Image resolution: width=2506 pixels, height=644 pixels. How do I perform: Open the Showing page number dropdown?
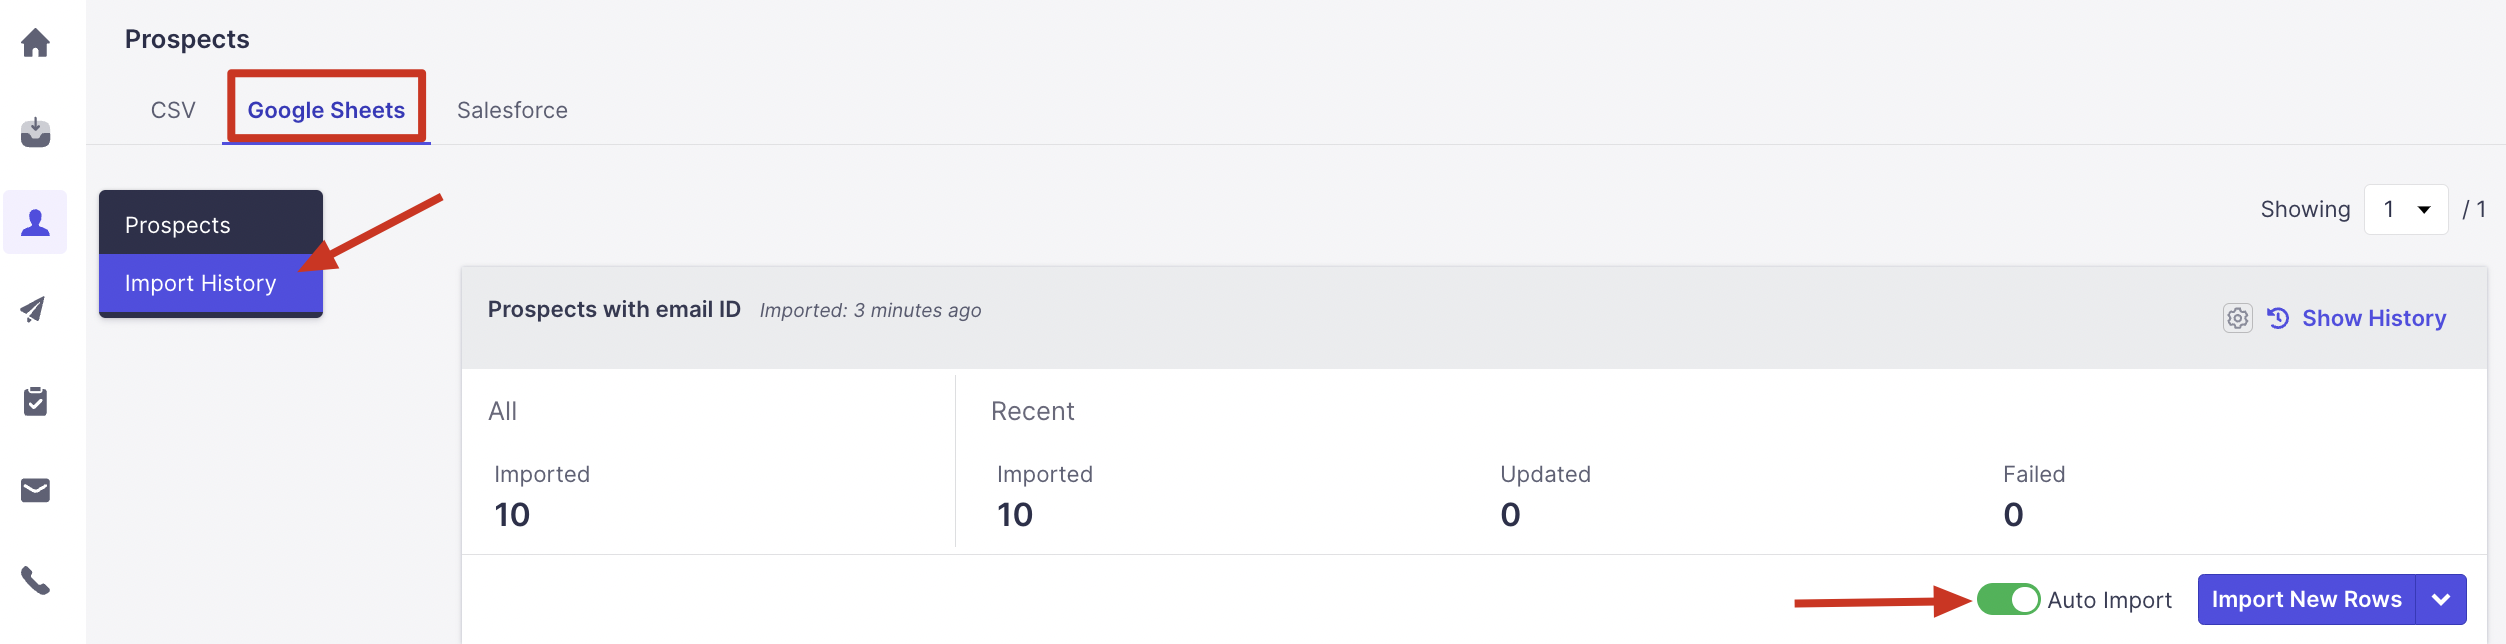[x=2405, y=210]
